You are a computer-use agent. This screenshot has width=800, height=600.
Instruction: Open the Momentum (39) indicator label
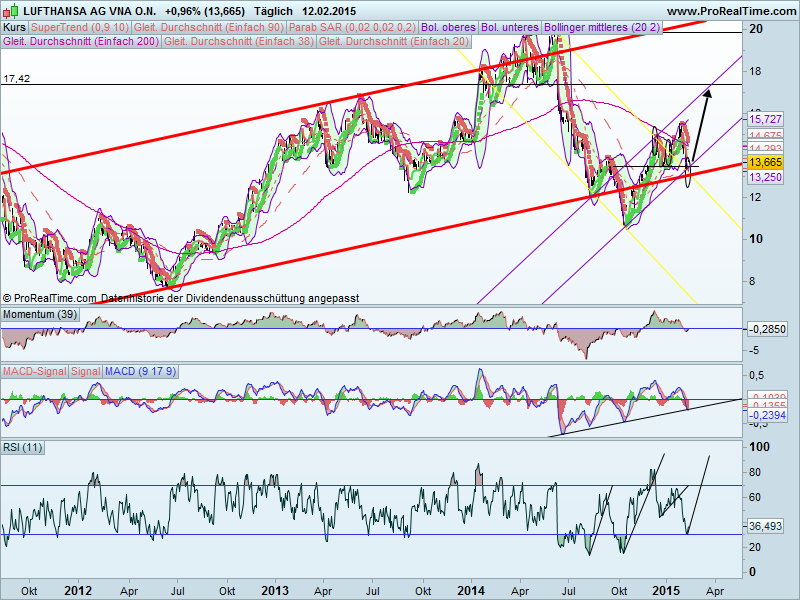[40, 314]
